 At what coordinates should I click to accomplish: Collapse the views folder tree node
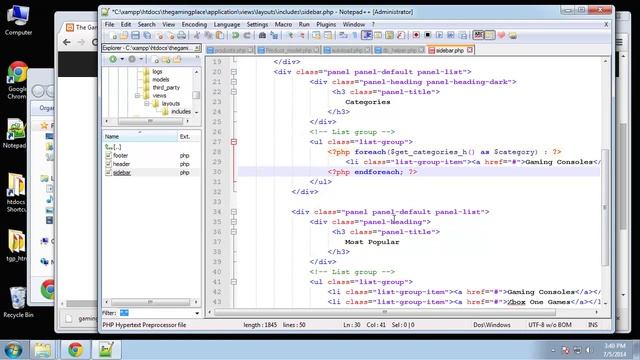(x=138, y=96)
